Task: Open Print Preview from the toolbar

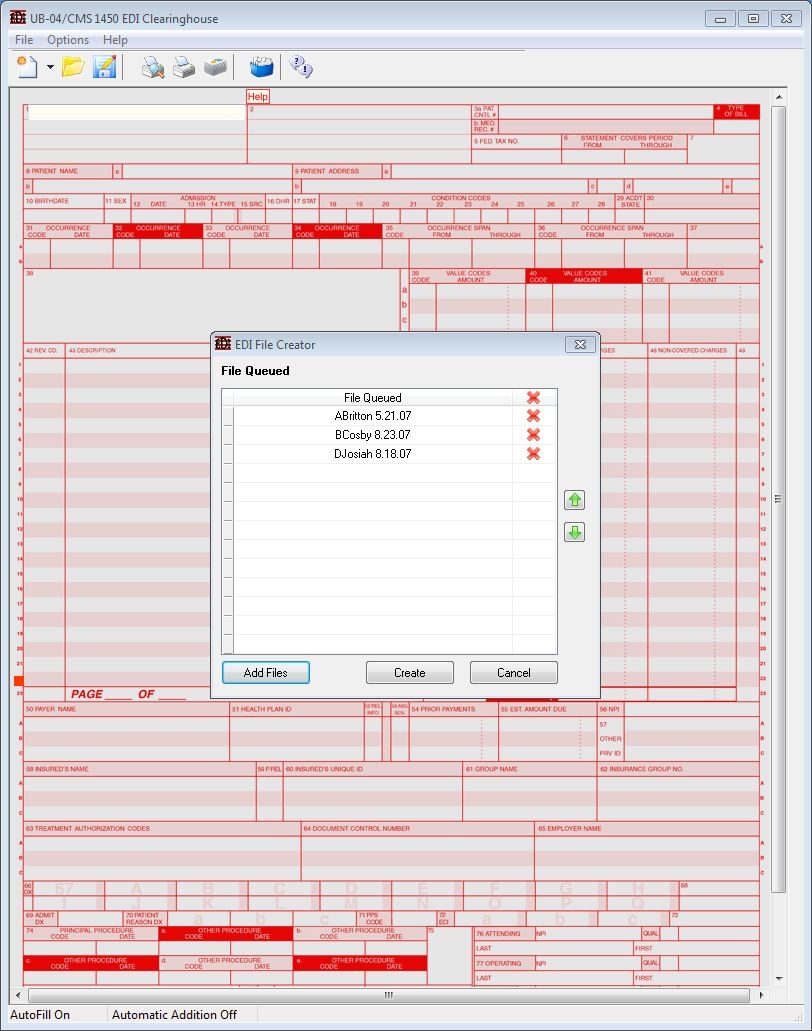Action: (x=153, y=68)
